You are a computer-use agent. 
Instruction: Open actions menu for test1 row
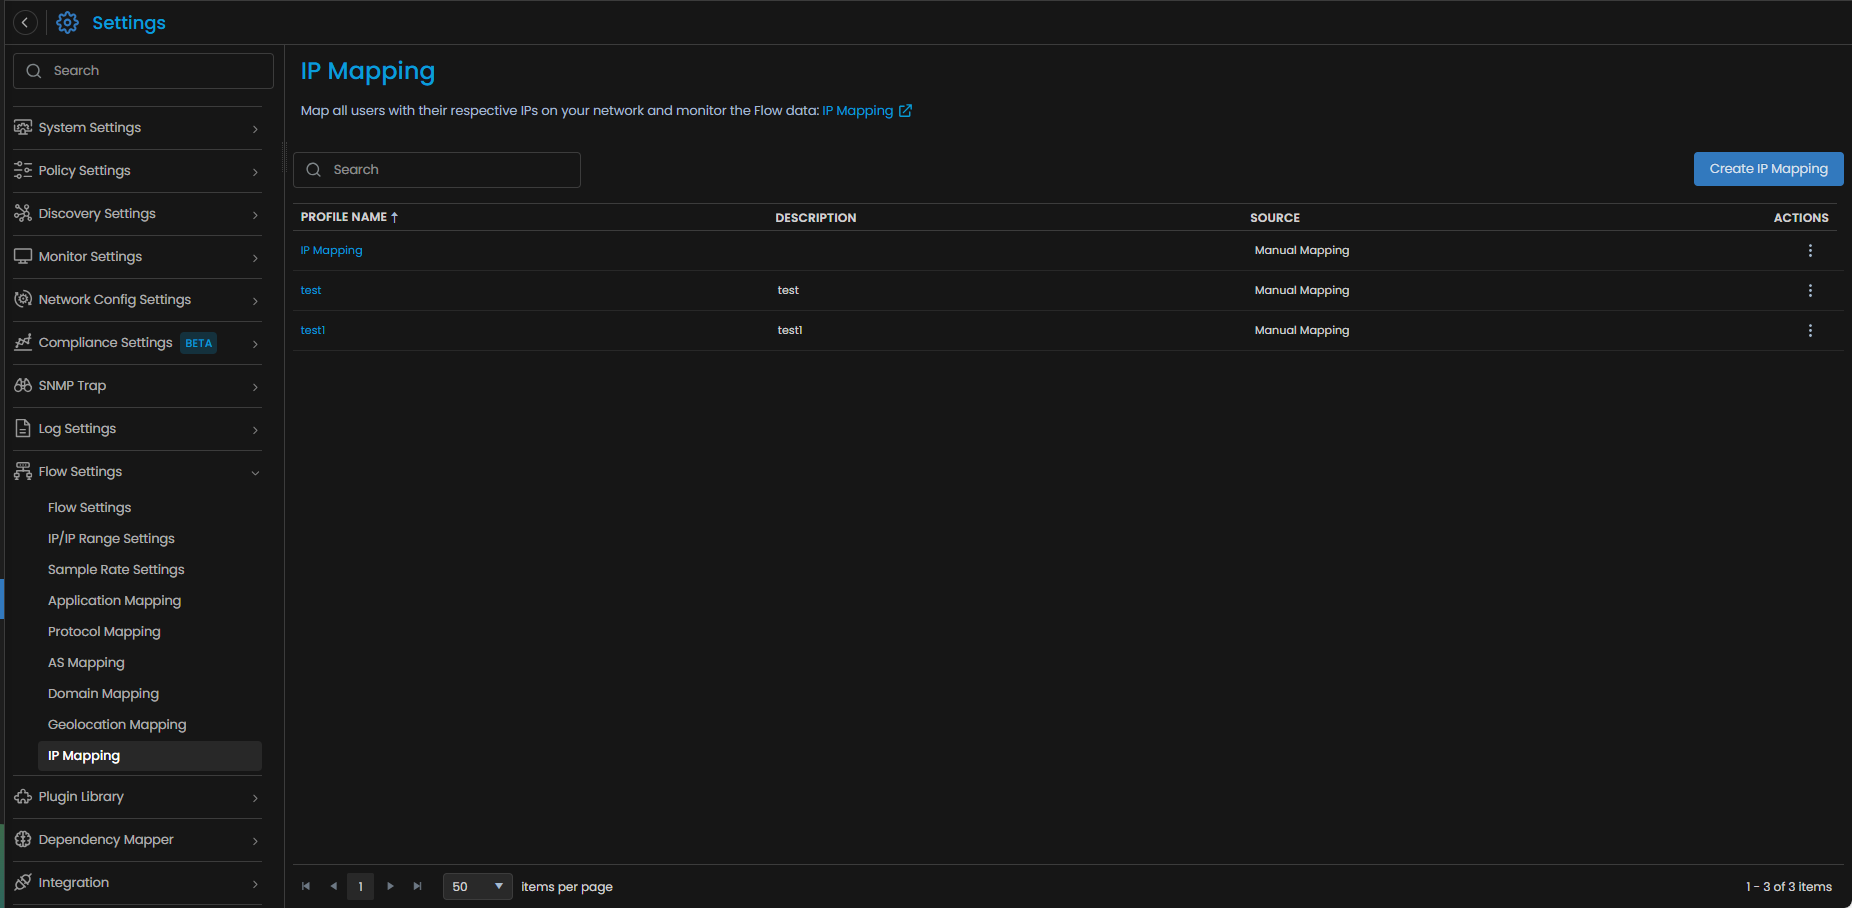1810,331
